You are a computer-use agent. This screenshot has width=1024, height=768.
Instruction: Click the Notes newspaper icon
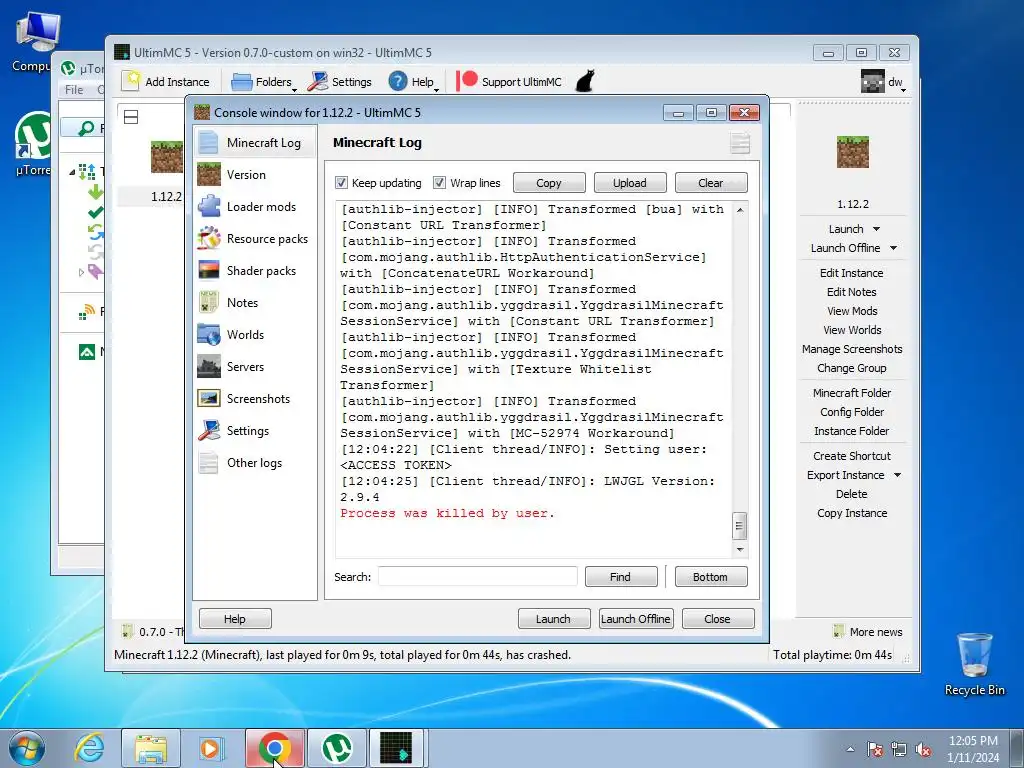coord(208,302)
